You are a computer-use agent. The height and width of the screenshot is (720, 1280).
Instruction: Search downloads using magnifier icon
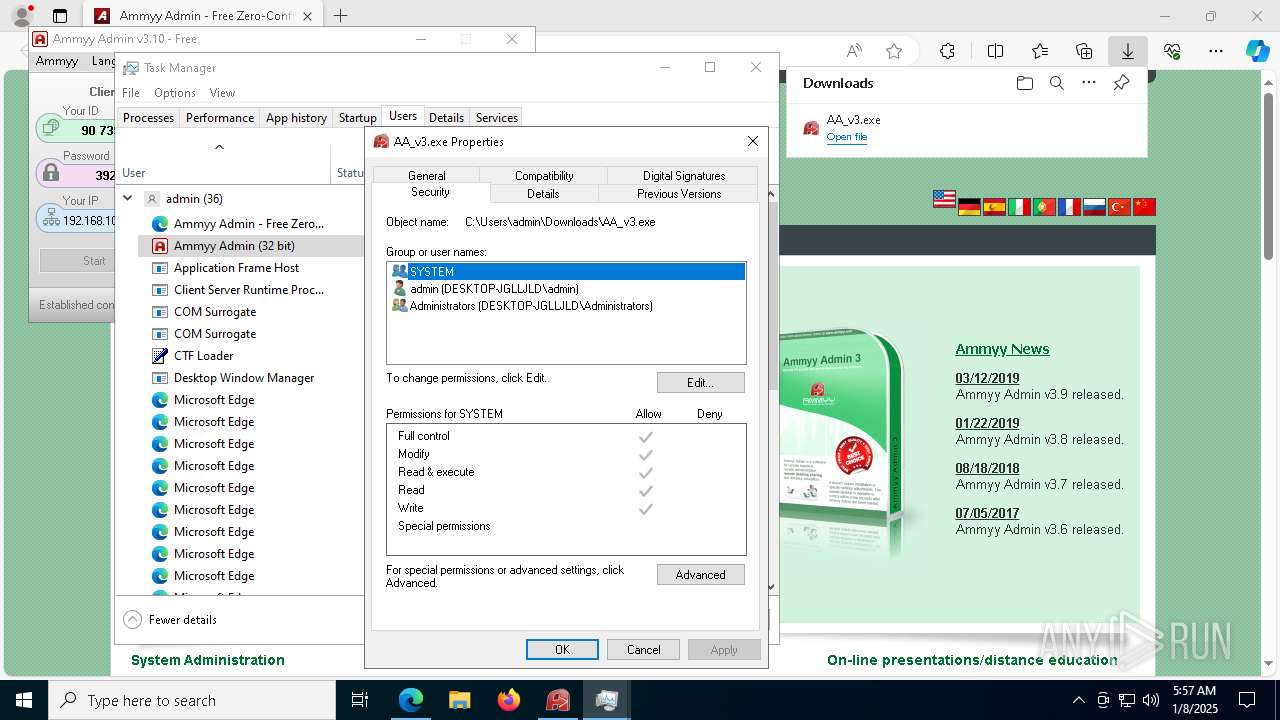(x=1056, y=83)
